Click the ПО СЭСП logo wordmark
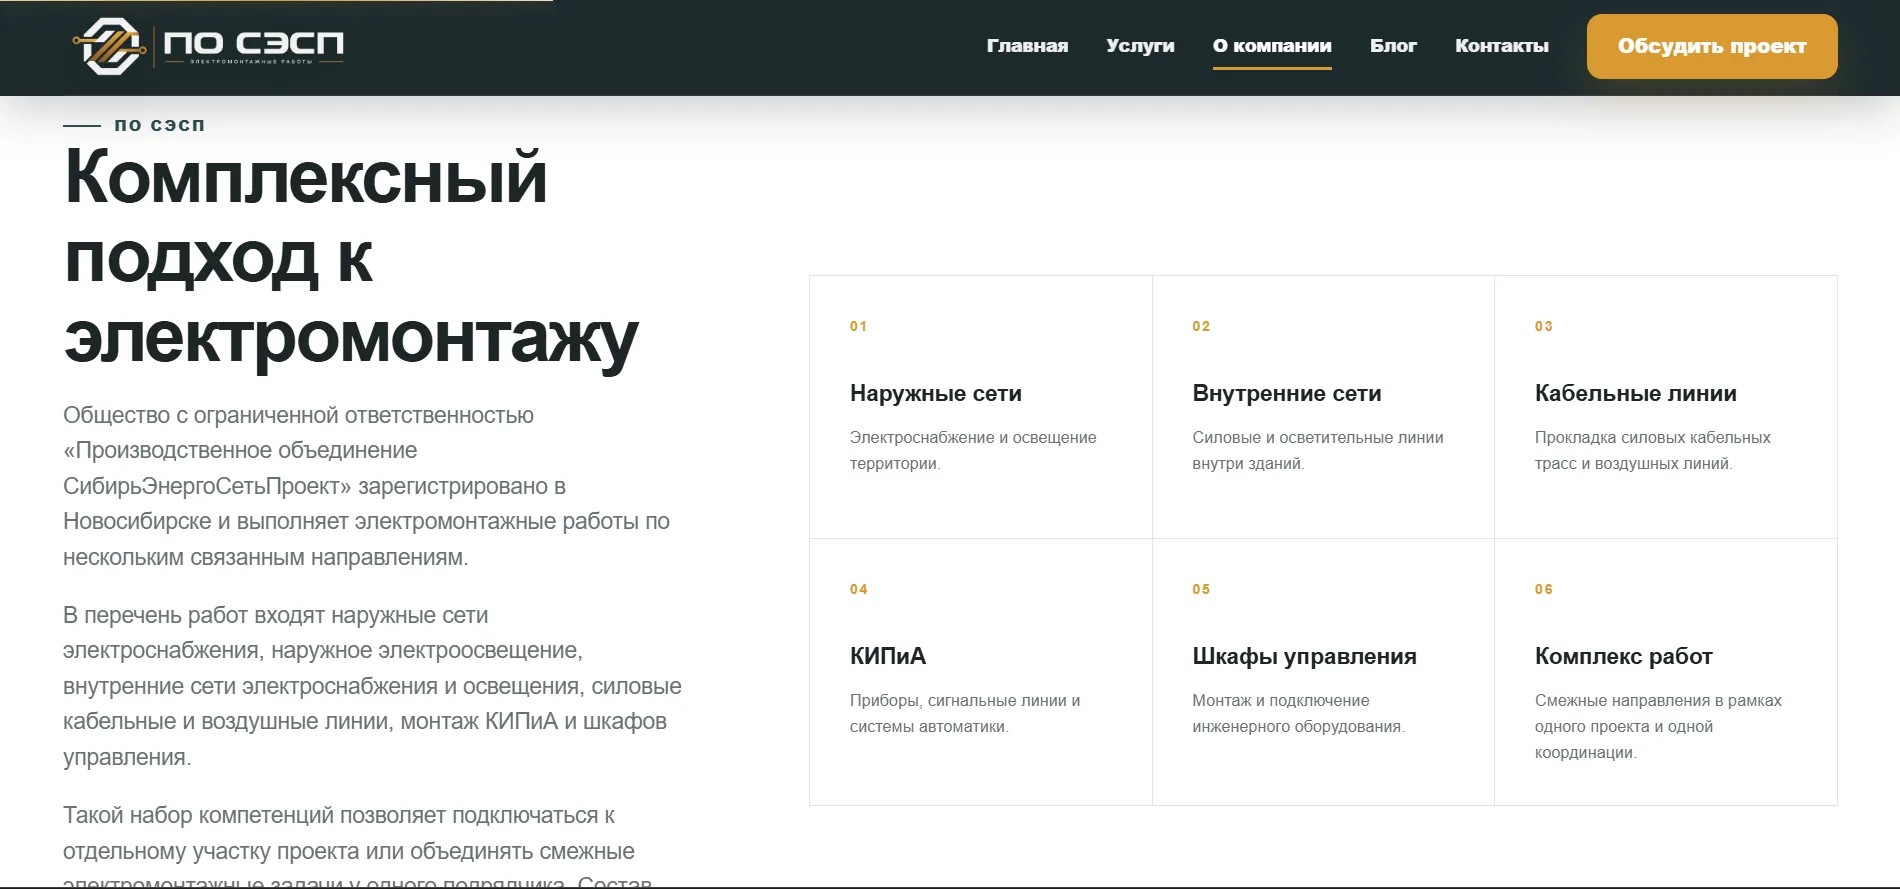1900x889 pixels. 253,45
